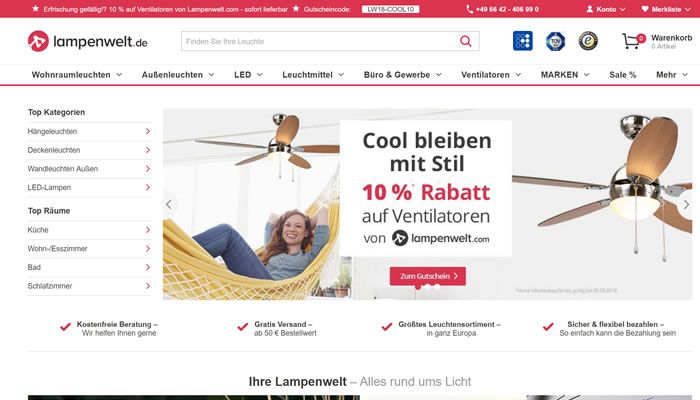Open the Hängeleuchten category link
The height and width of the screenshot is (400, 700).
coord(89,132)
